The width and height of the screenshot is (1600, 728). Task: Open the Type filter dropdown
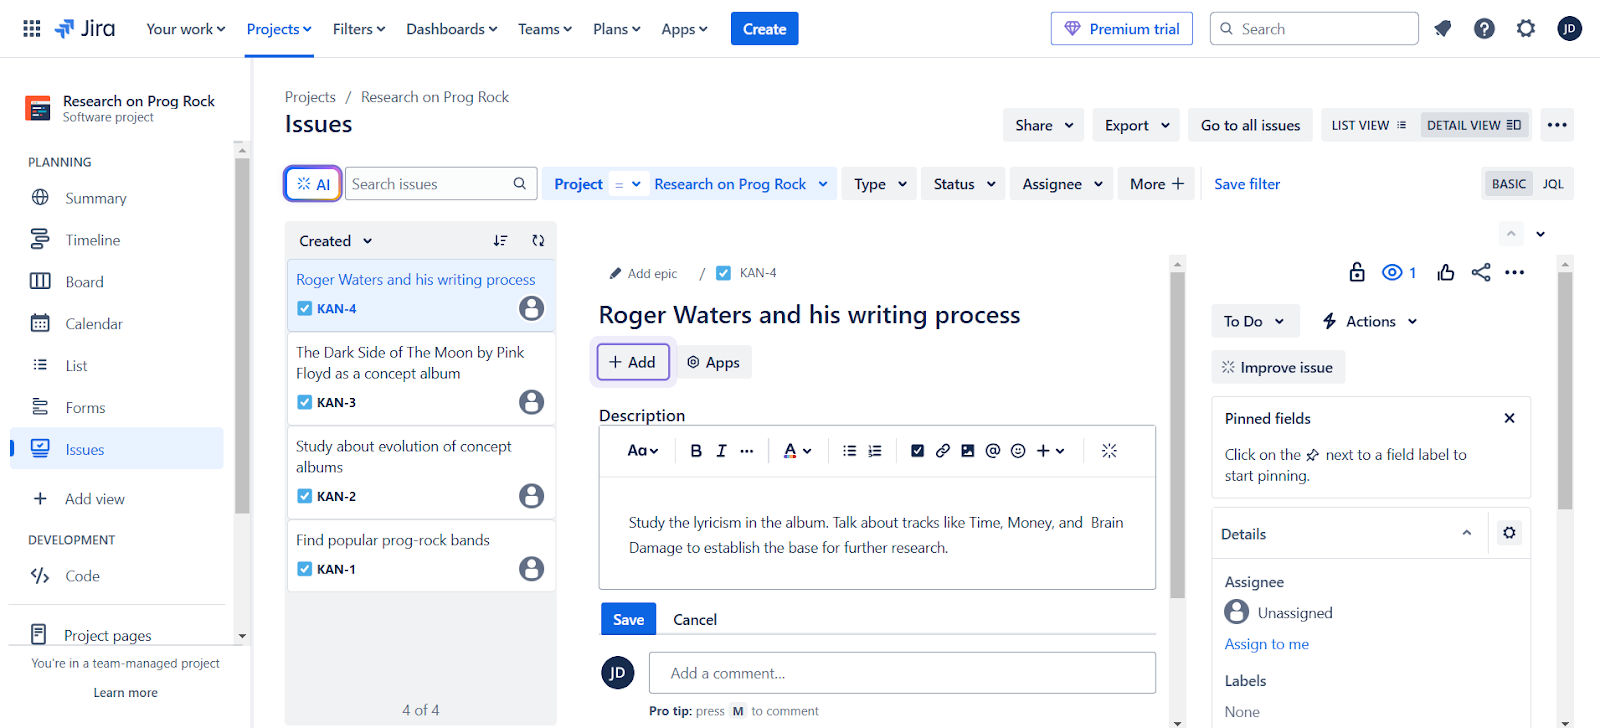(x=880, y=184)
